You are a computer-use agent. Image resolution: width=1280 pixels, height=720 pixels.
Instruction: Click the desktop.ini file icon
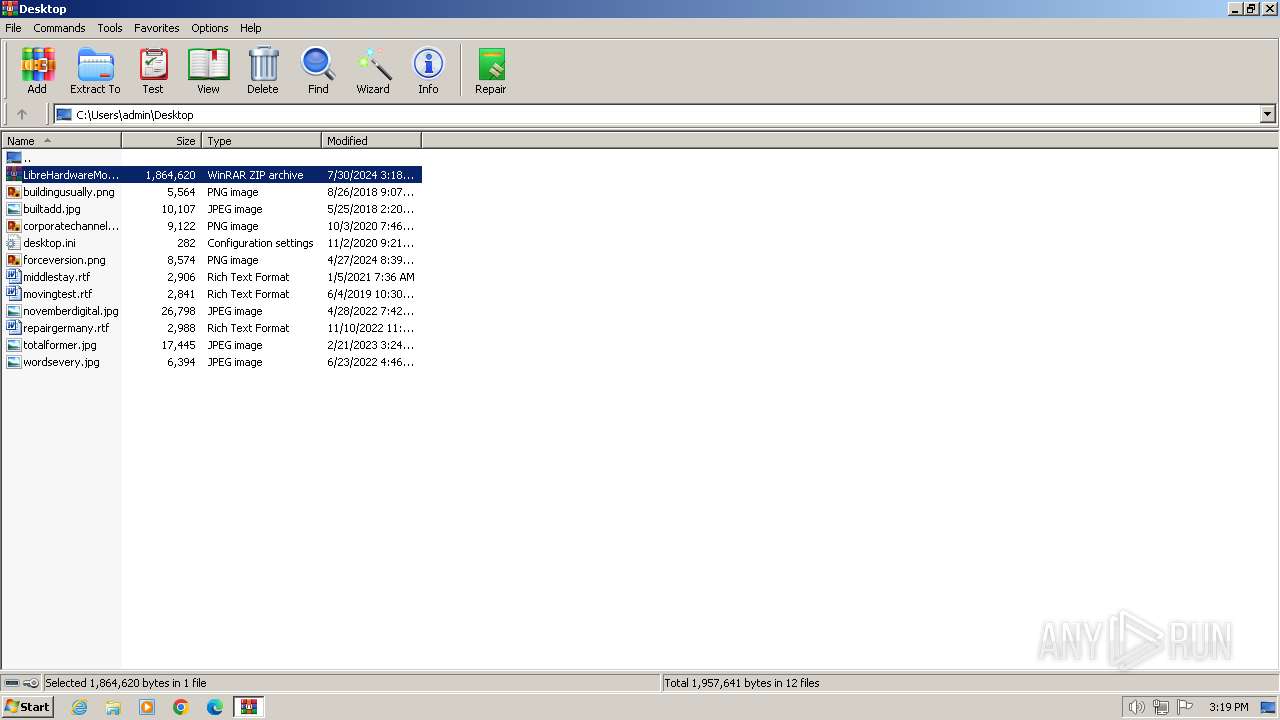click(x=14, y=243)
